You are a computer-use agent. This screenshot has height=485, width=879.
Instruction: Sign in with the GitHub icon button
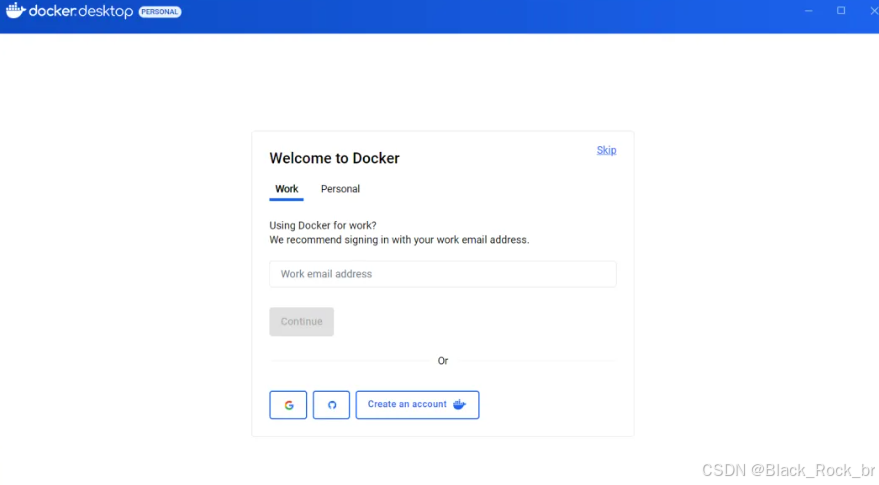coord(331,405)
